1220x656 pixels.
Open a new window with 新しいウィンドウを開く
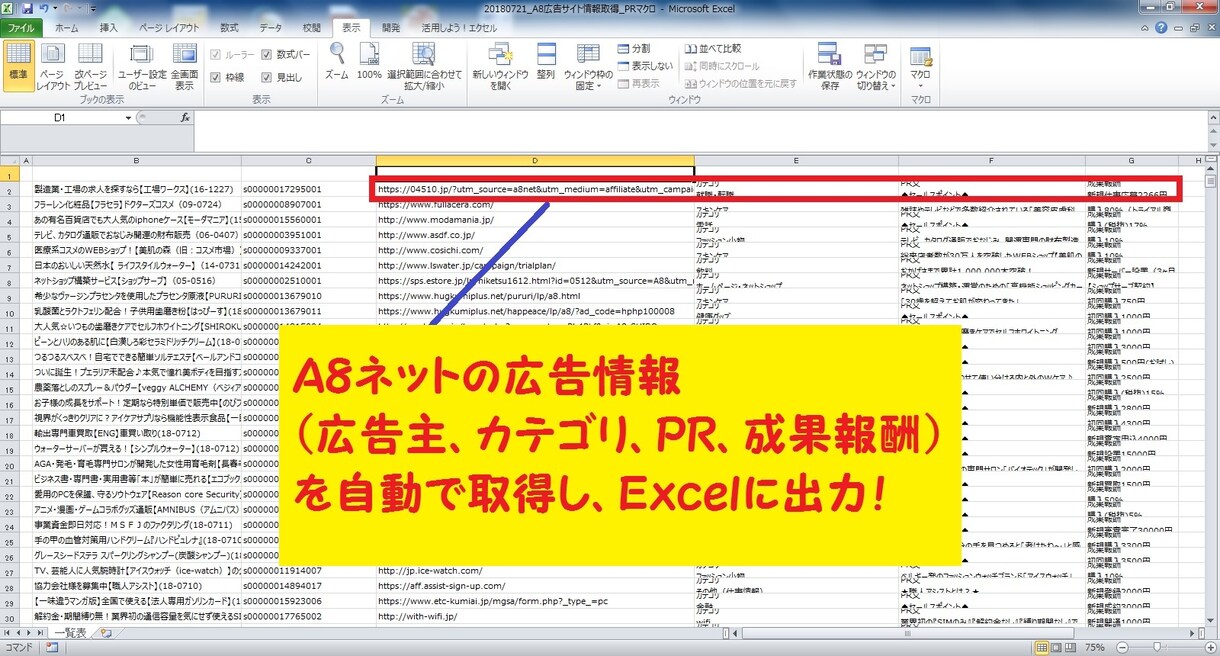coord(499,66)
